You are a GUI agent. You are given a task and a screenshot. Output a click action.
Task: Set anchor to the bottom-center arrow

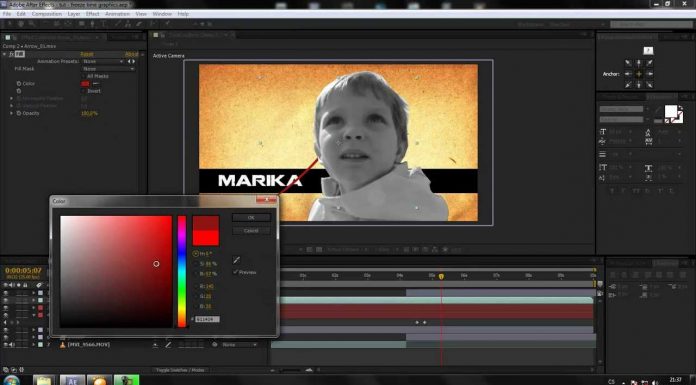pyautogui.click(x=639, y=84)
